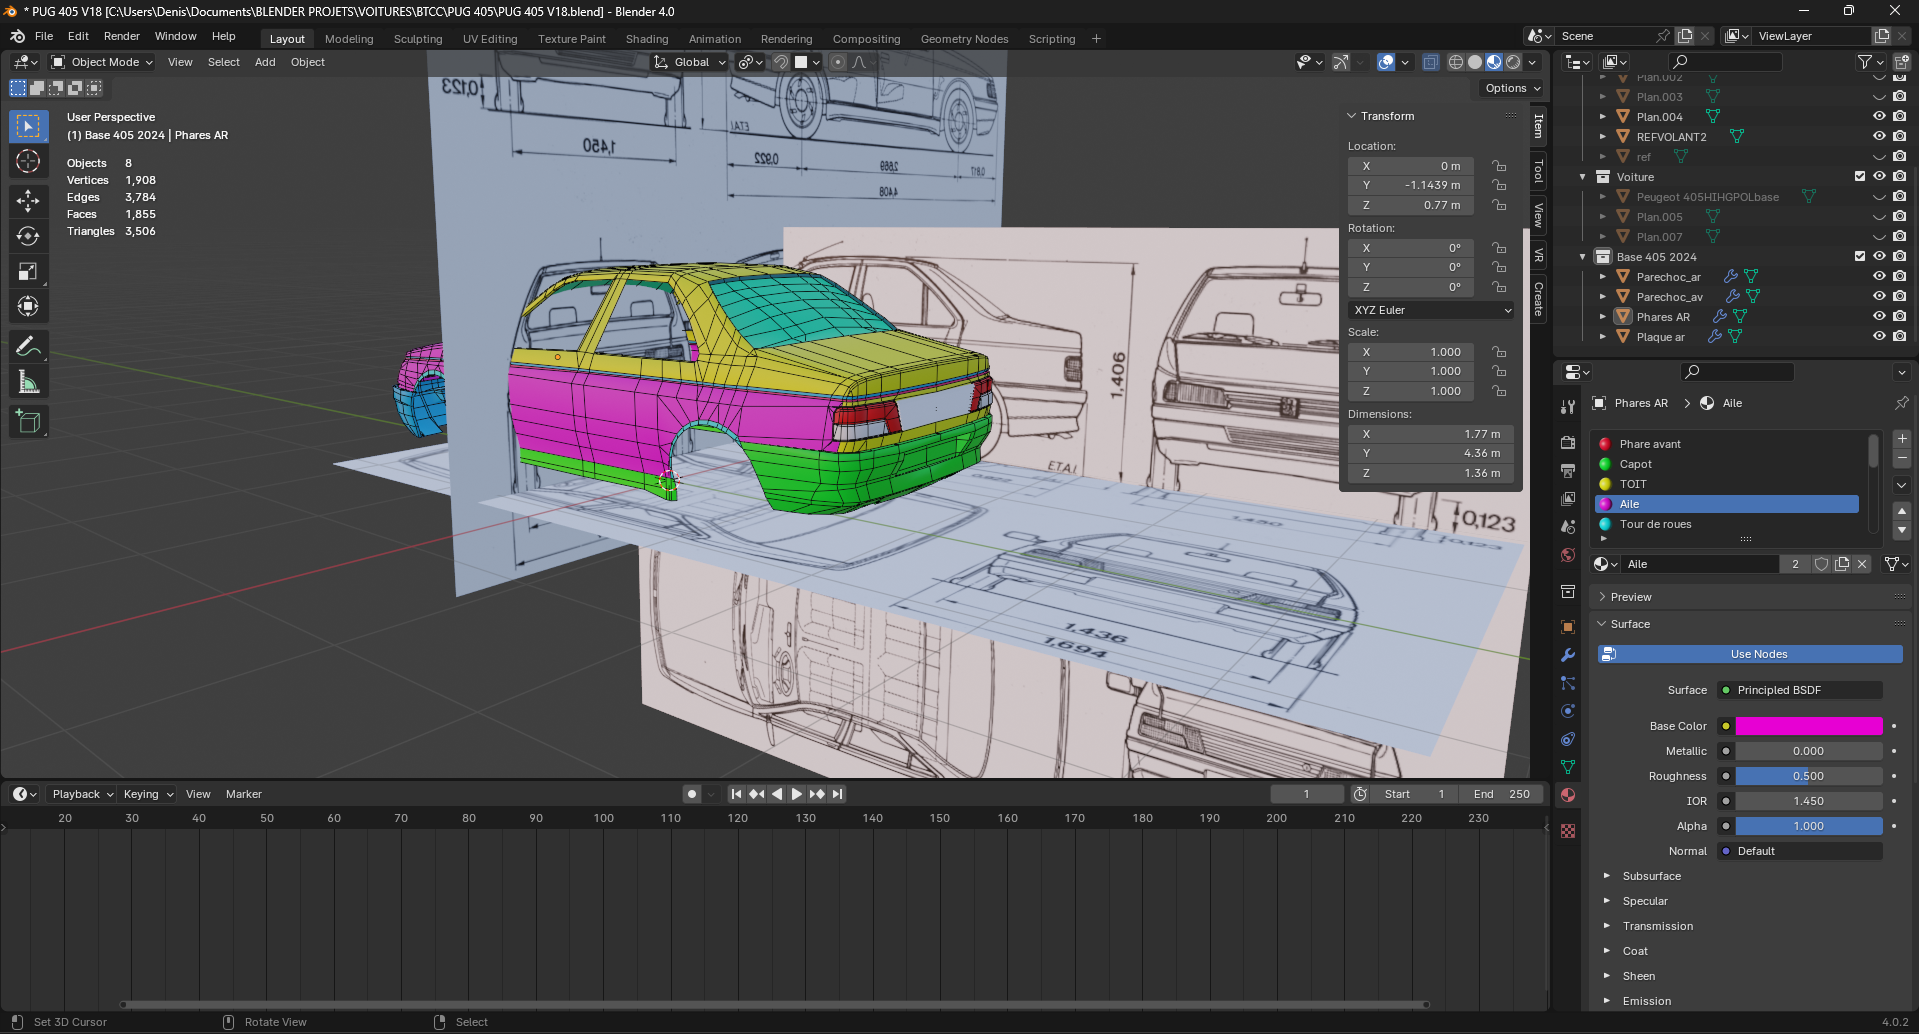Screen dimensions: 1919x1034
Task: Activate the combined Transform tool
Action: click(28, 306)
